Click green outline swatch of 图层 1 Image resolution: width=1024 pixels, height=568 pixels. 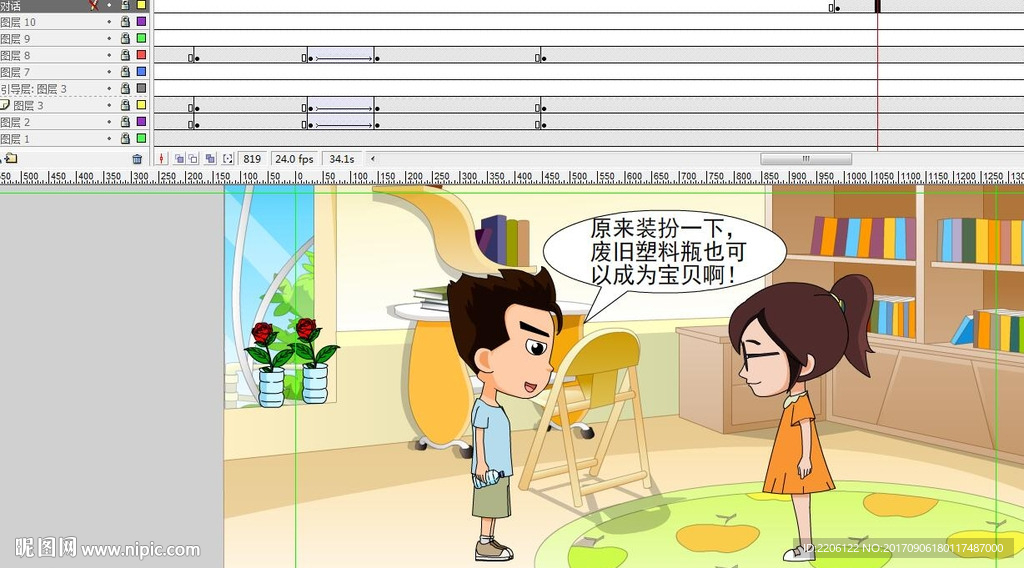coord(141,138)
